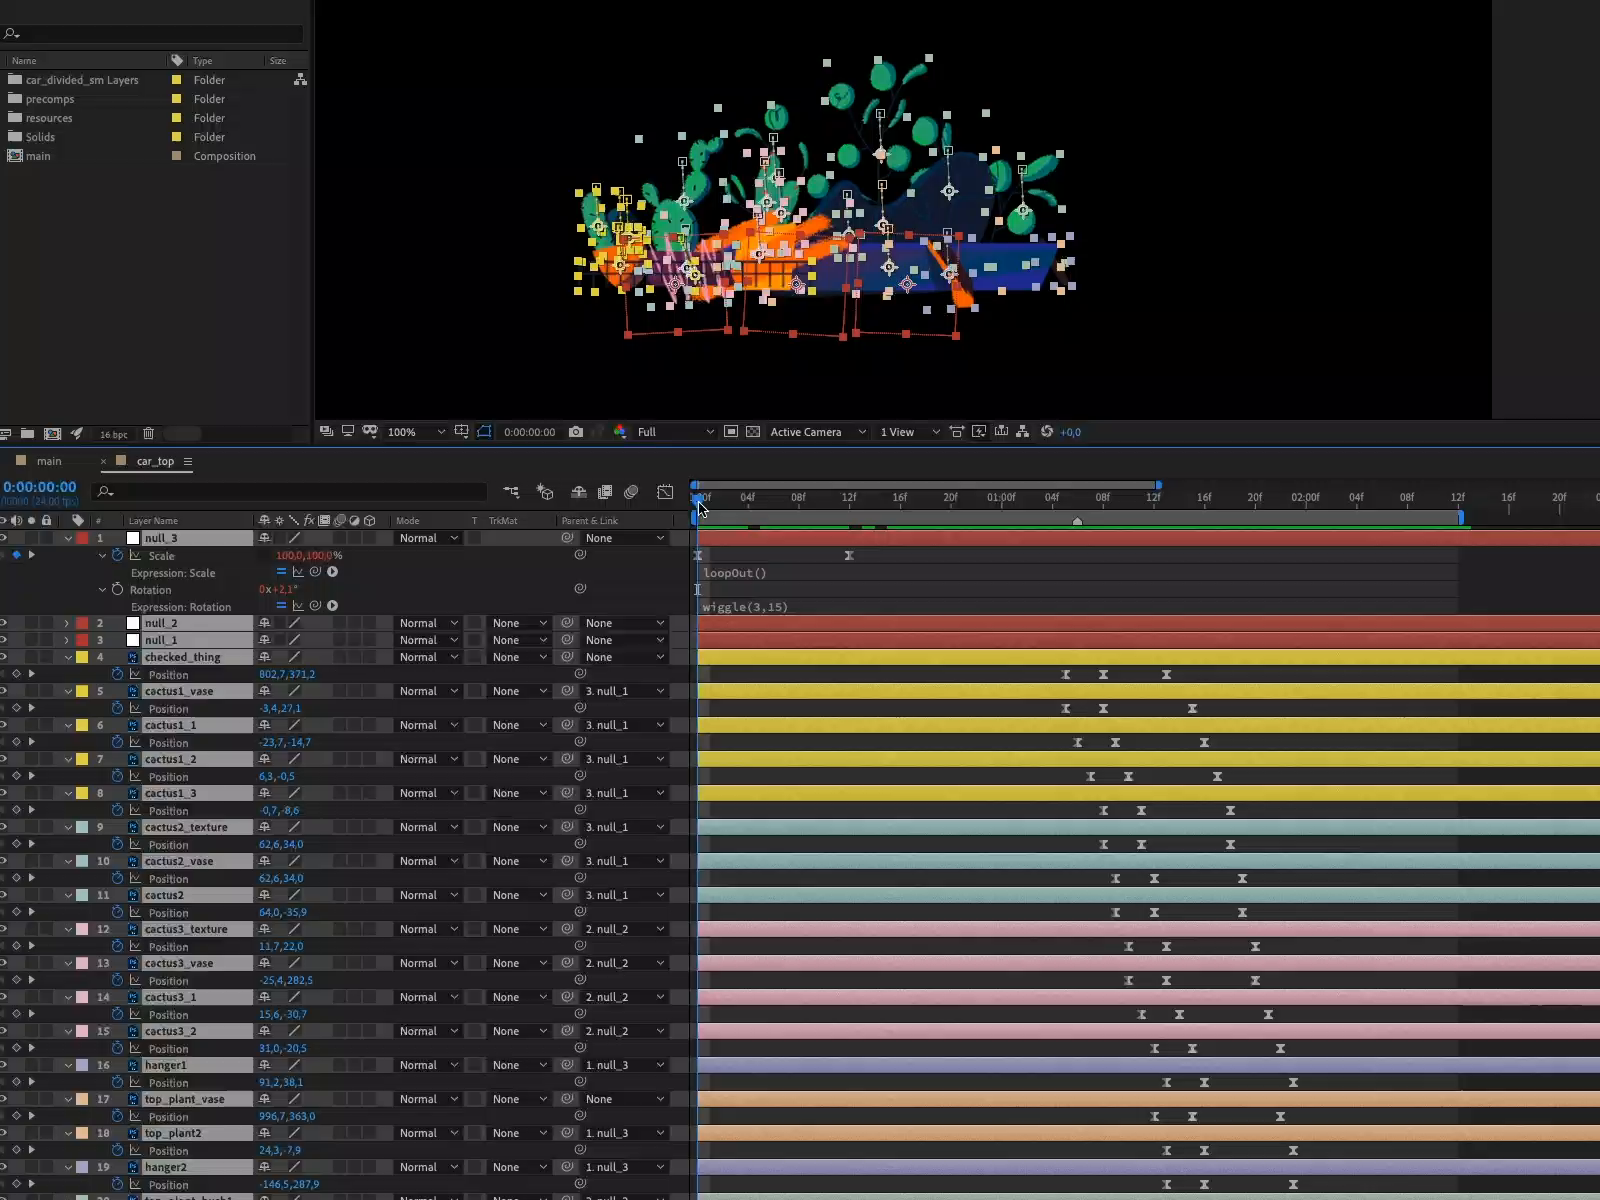The width and height of the screenshot is (1600, 1200).
Task: Click the 16 bpc color depth button
Action: [x=113, y=434]
